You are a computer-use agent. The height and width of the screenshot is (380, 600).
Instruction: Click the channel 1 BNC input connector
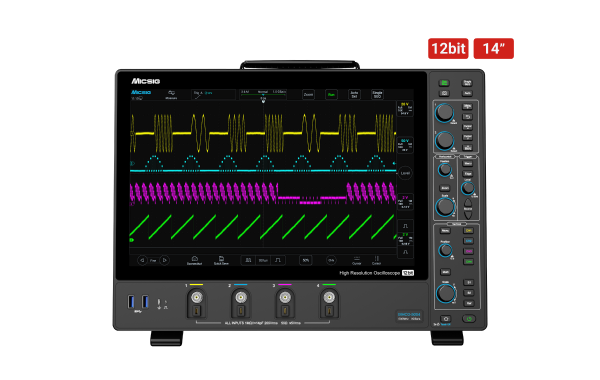point(197,297)
